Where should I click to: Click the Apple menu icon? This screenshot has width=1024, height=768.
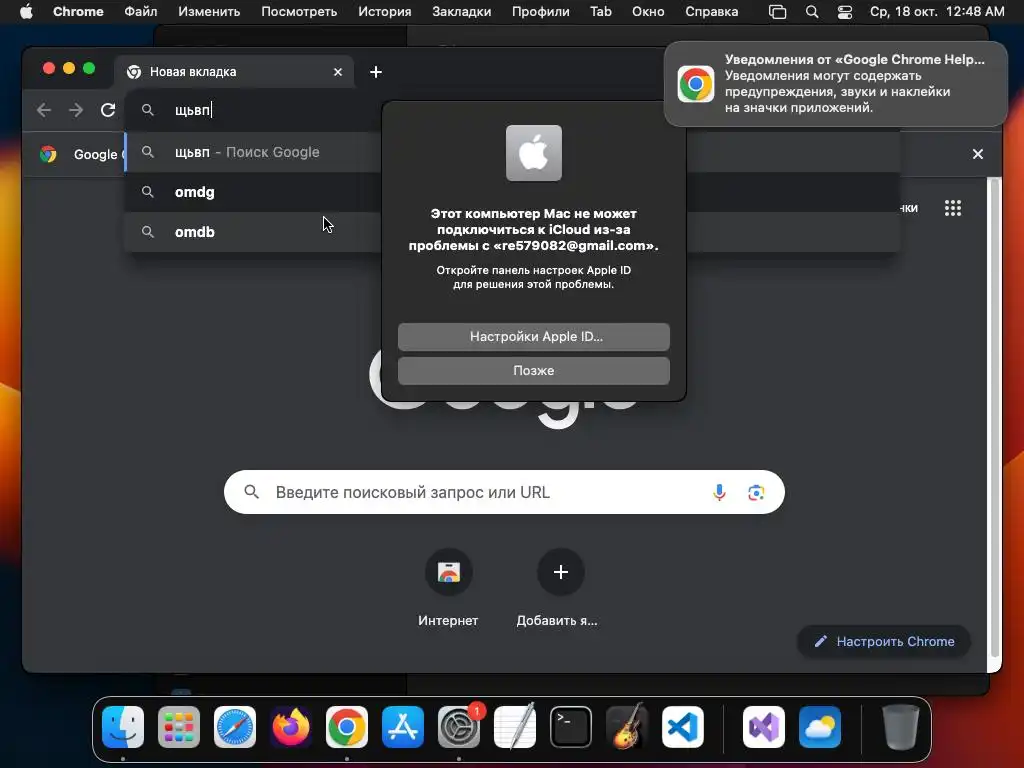click(26, 12)
